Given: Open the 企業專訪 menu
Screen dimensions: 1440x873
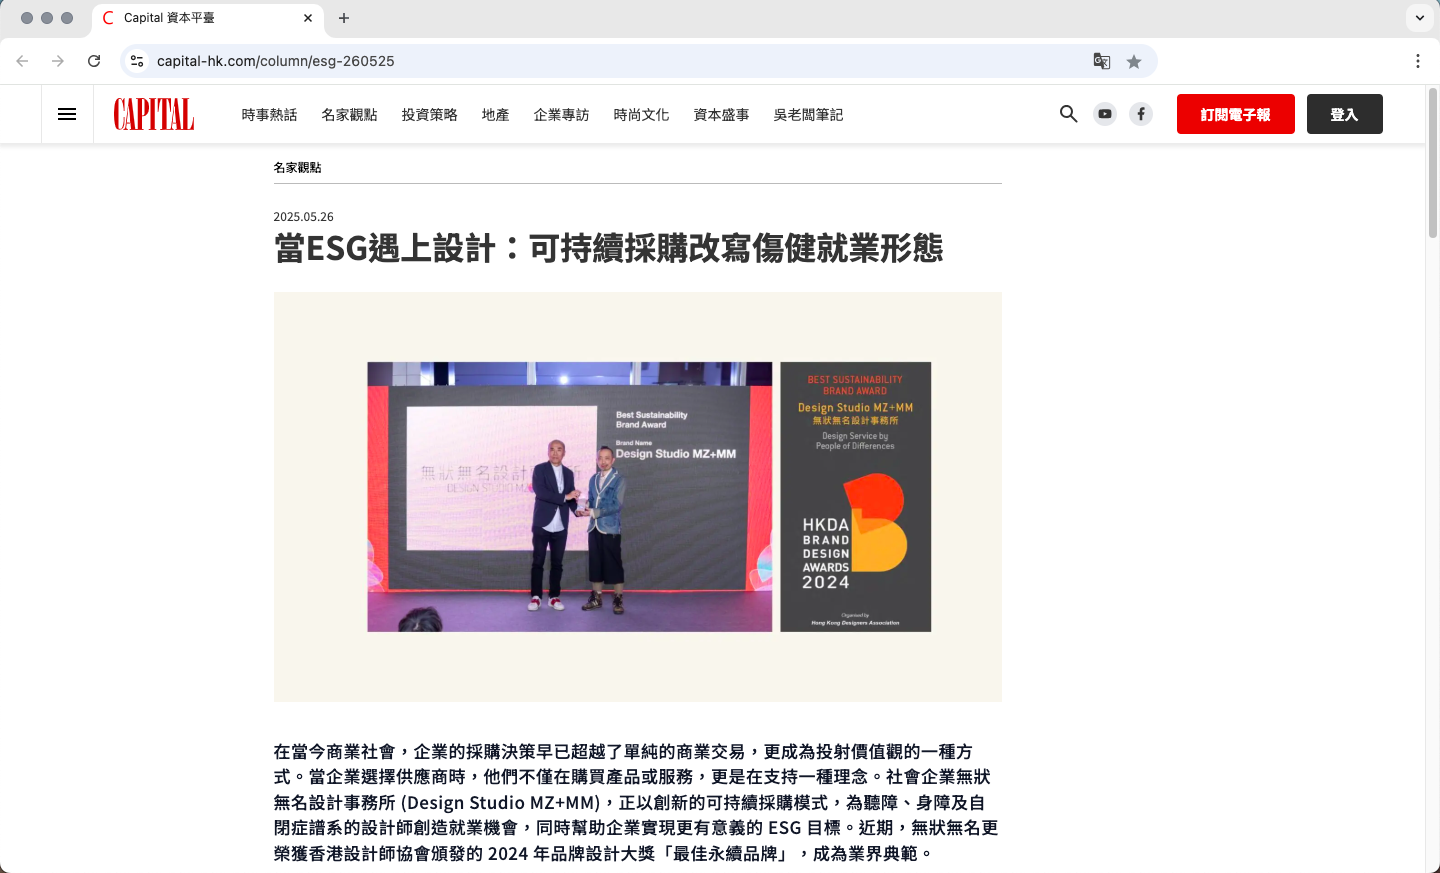Looking at the screenshot, I should point(562,115).
